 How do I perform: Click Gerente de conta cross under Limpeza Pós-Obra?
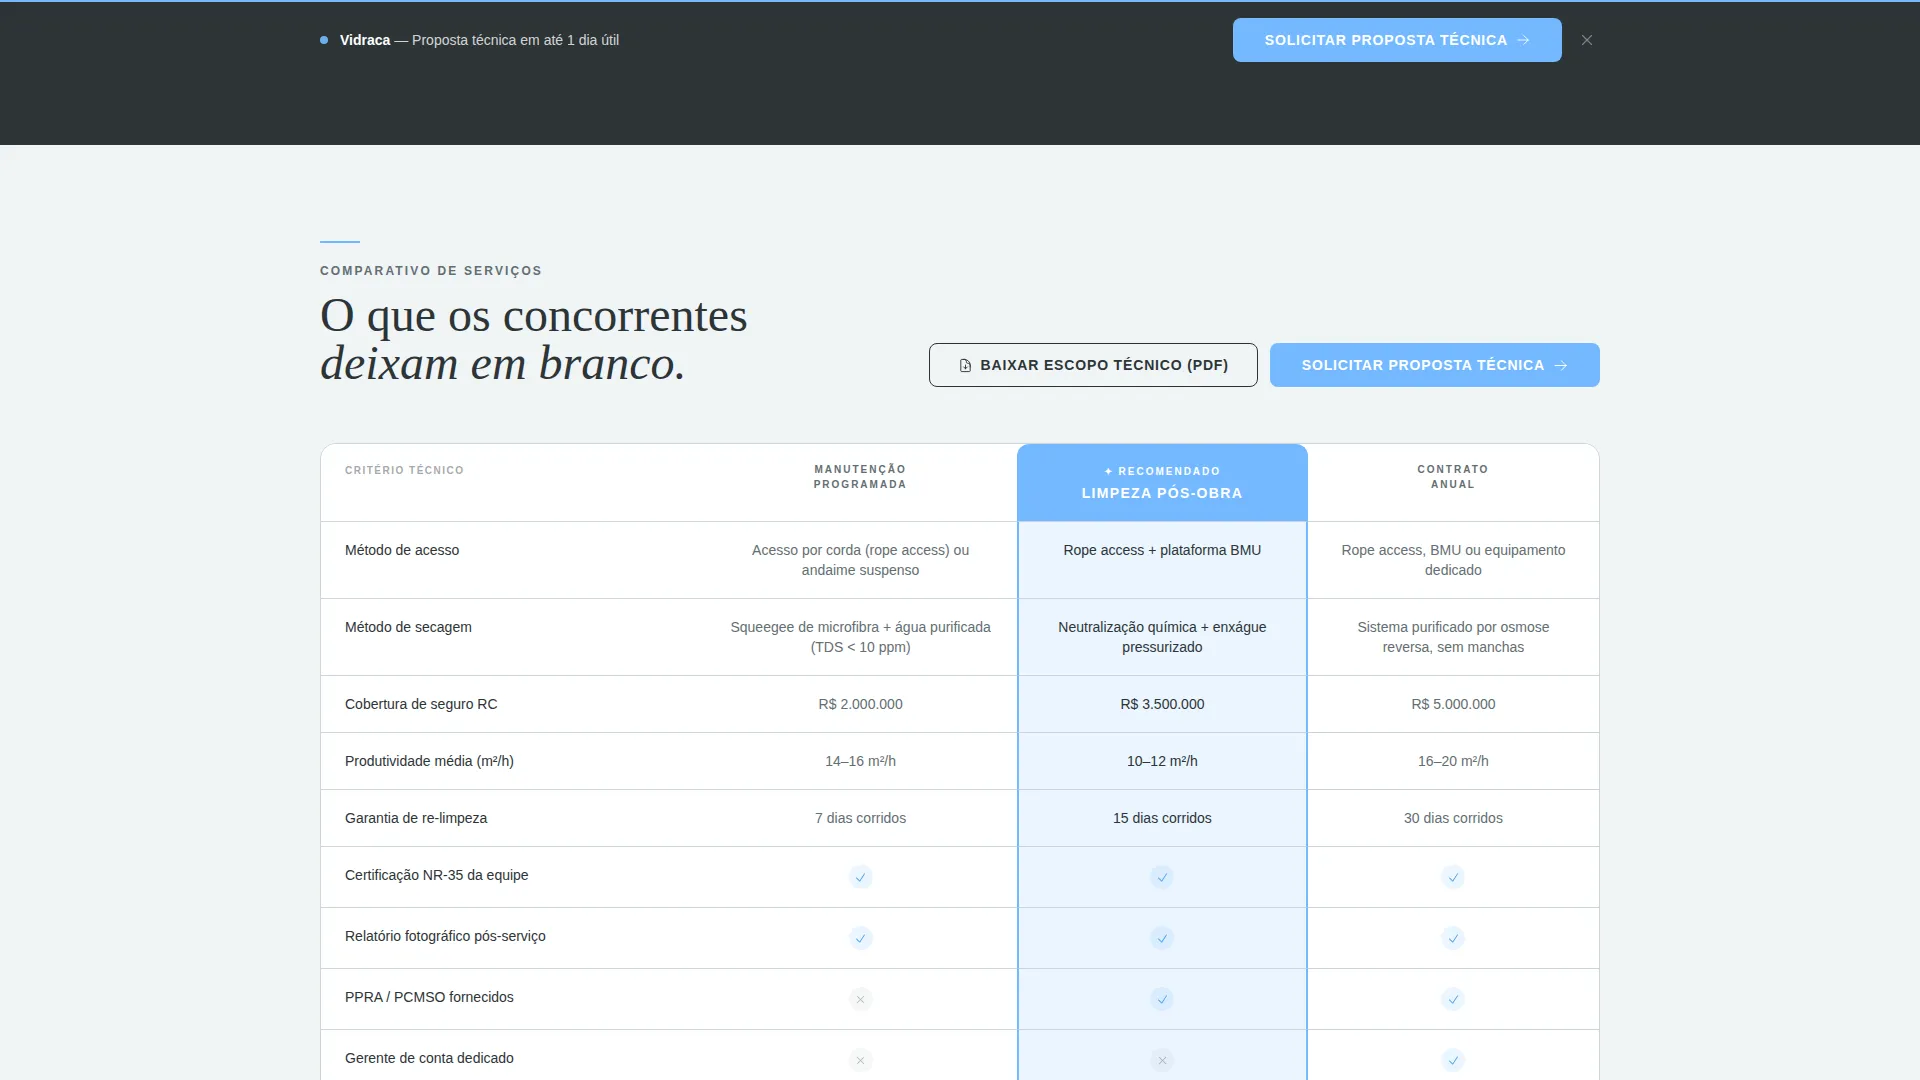coord(1162,1060)
